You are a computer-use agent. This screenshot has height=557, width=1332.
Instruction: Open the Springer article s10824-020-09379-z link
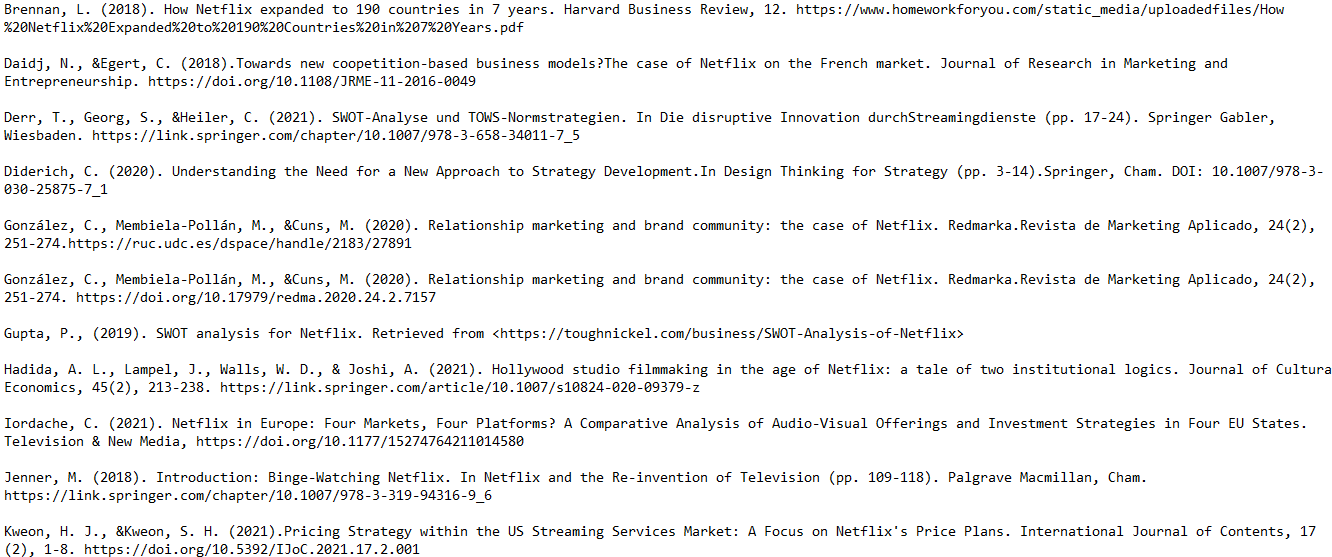point(460,387)
